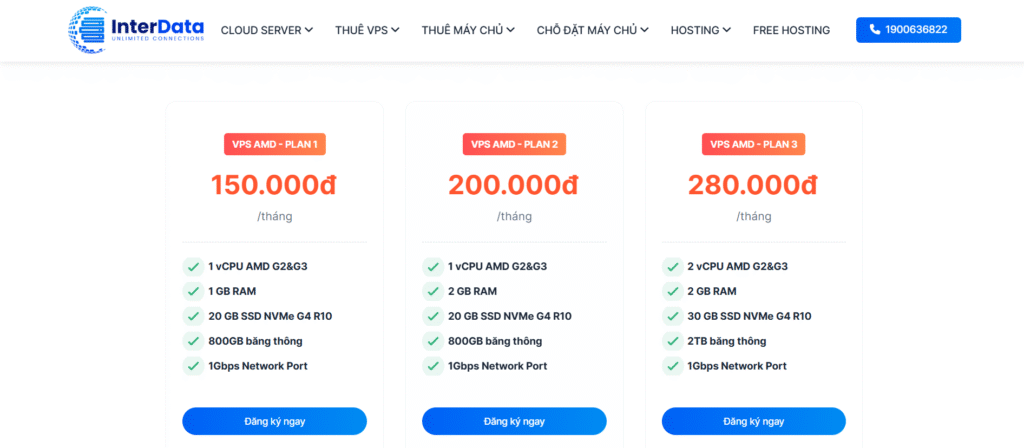Go to the Free Hosting page
This screenshot has width=1024, height=448.
click(x=791, y=30)
